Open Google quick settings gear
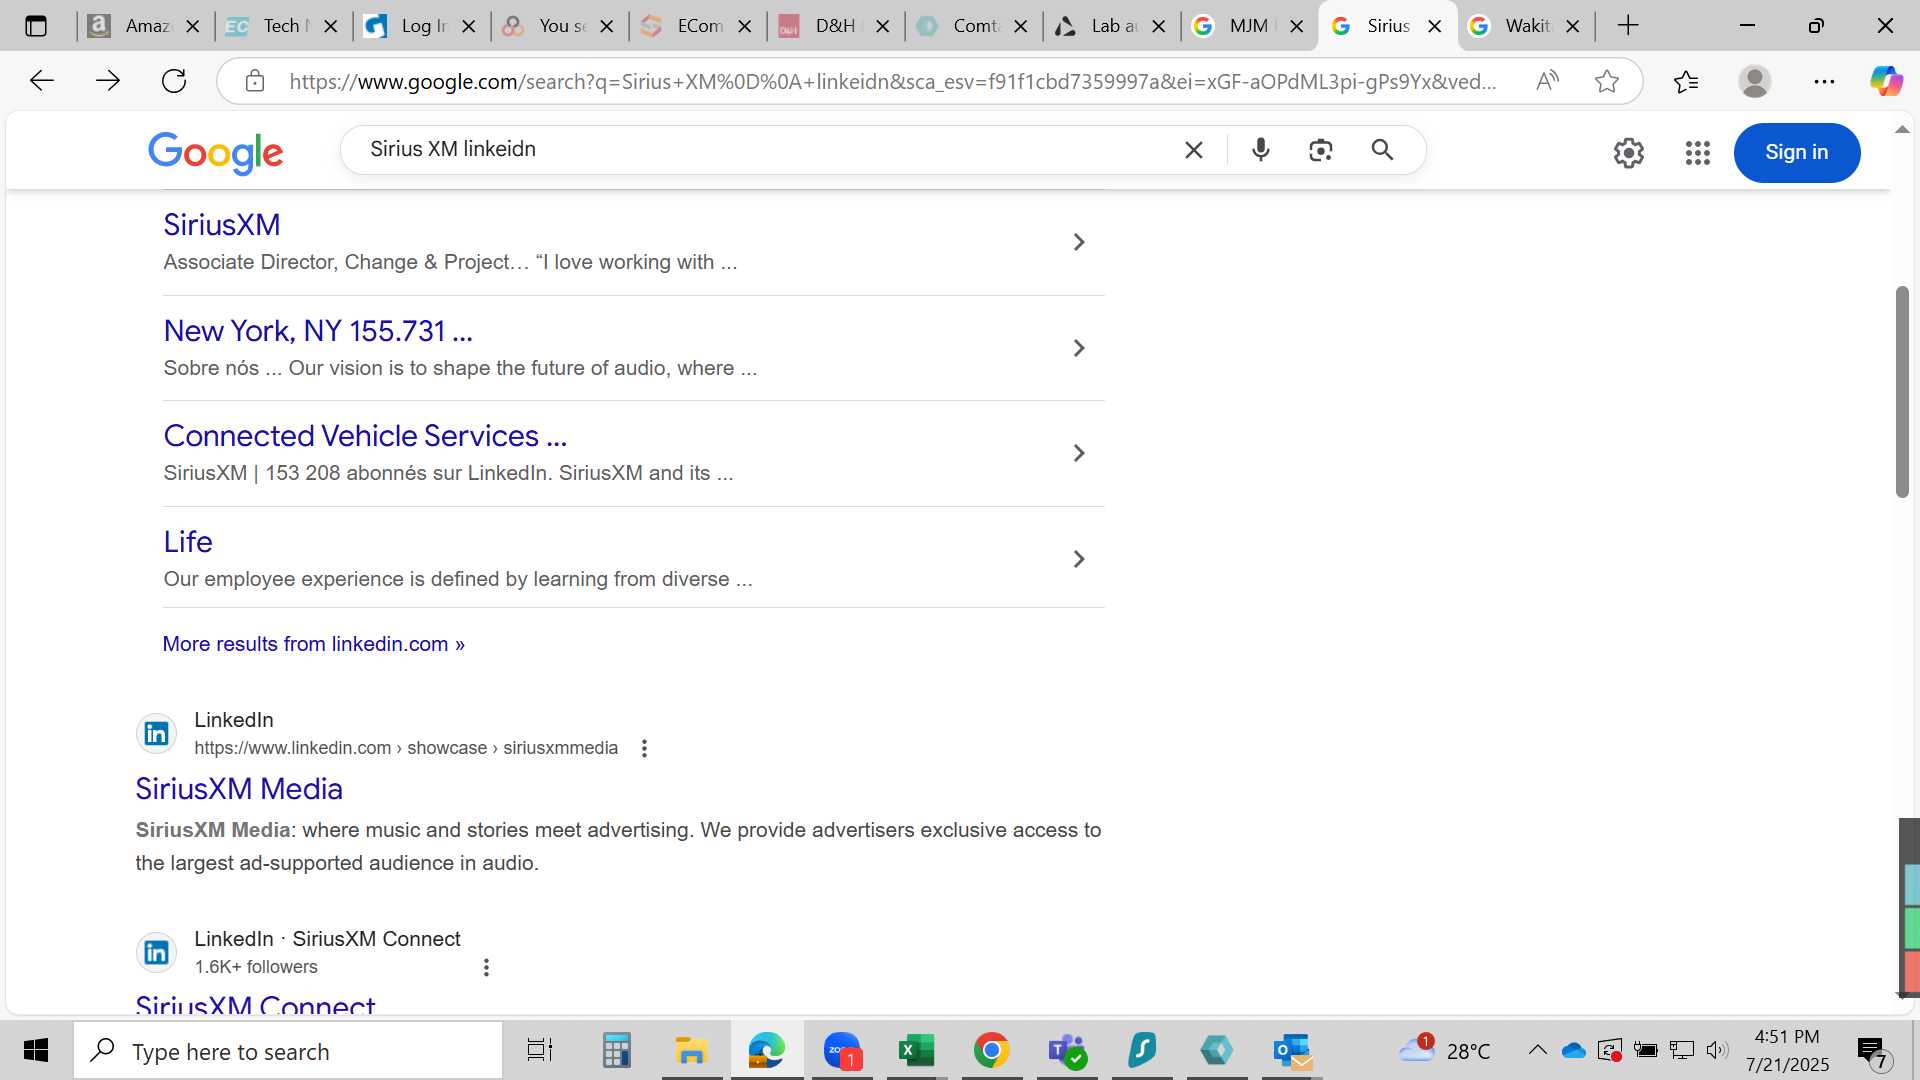The image size is (1920, 1080). (1628, 153)
